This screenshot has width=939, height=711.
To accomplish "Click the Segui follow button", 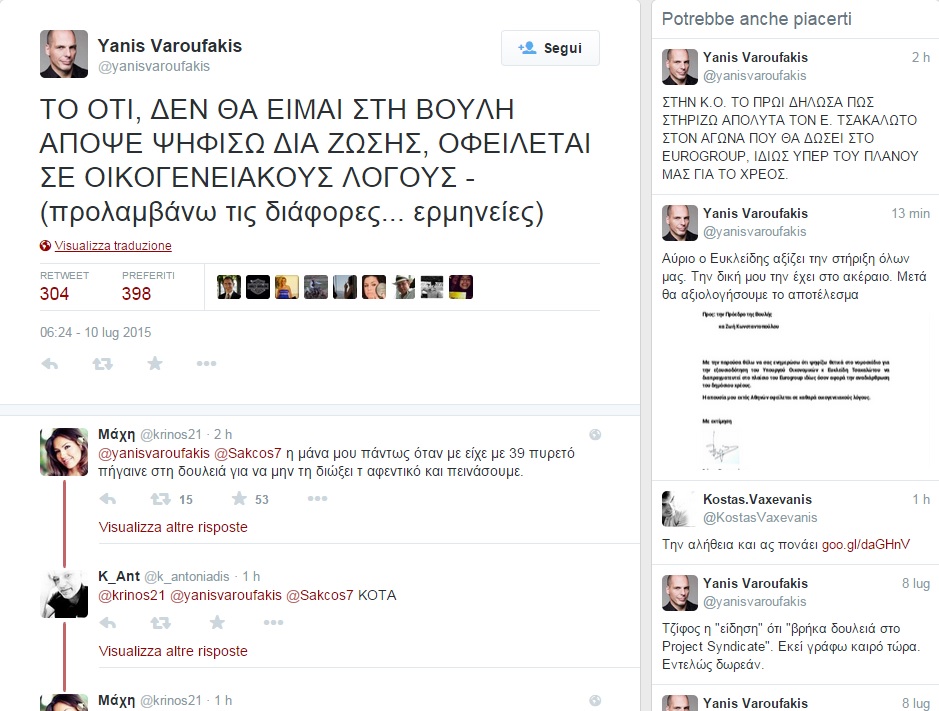I will [x=550, y=48].
